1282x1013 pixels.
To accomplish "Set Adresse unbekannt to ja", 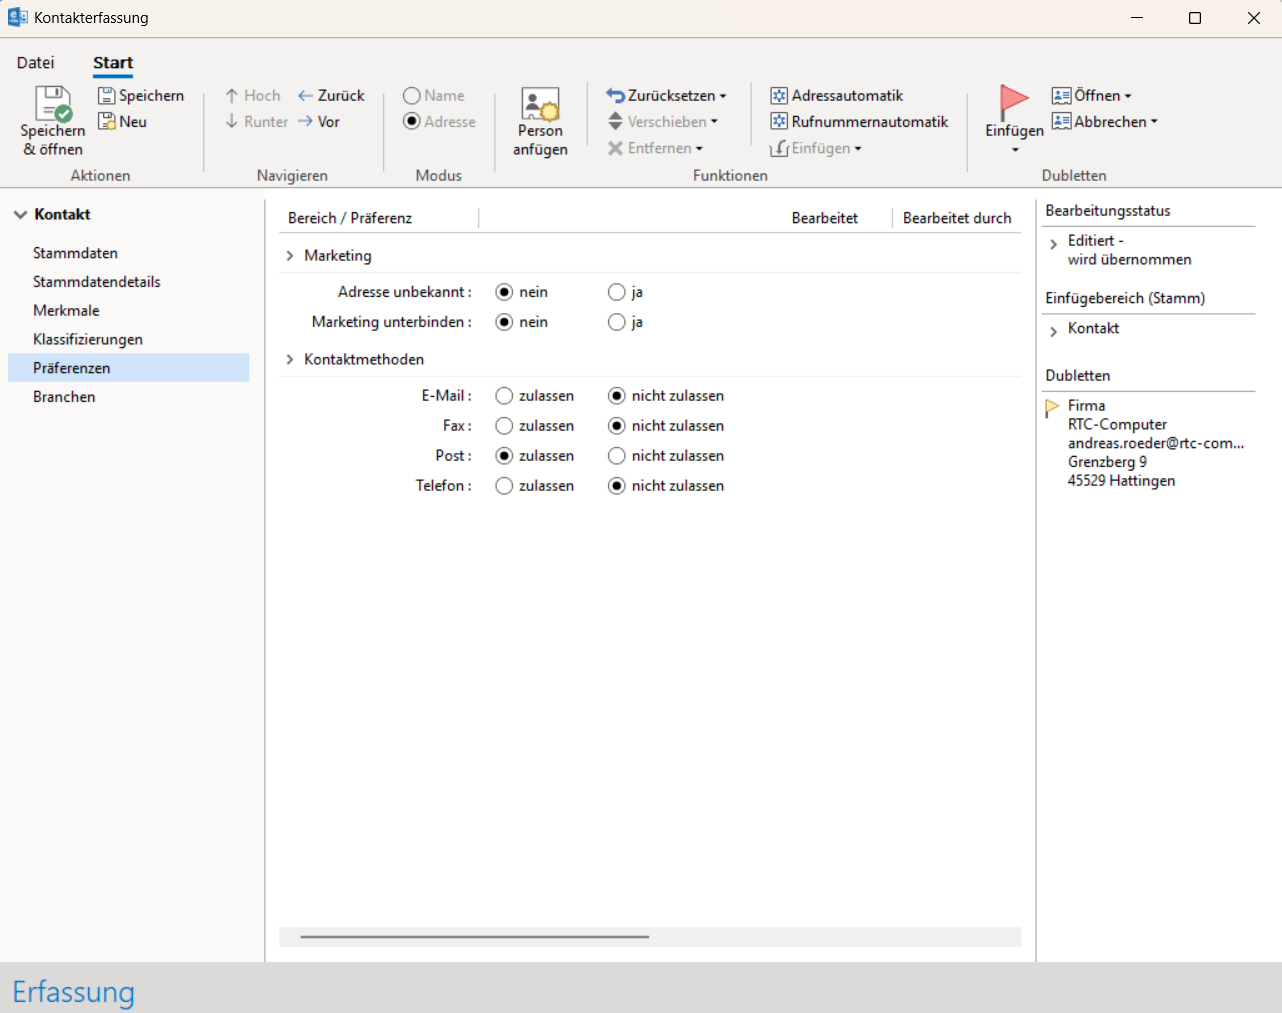I will [x=617, y=292].
